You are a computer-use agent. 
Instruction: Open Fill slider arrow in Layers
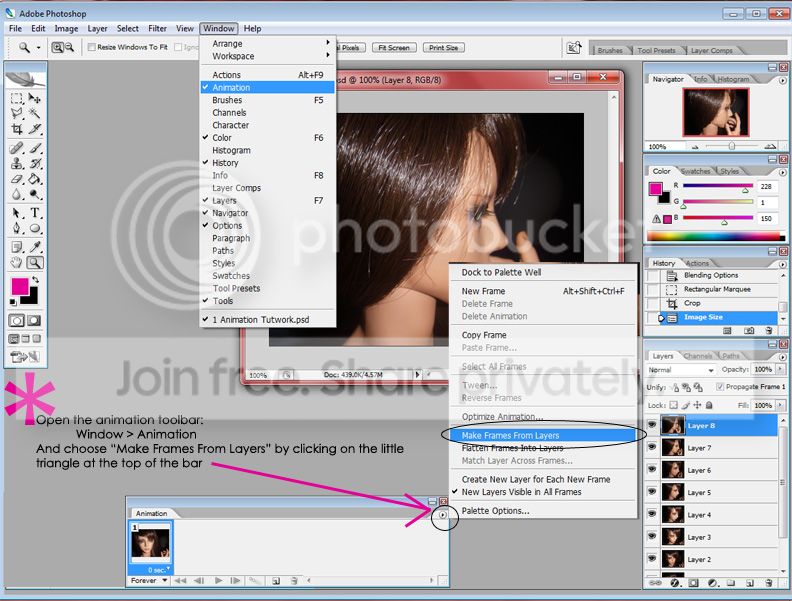pyautogui.click(x=780, y=405)
